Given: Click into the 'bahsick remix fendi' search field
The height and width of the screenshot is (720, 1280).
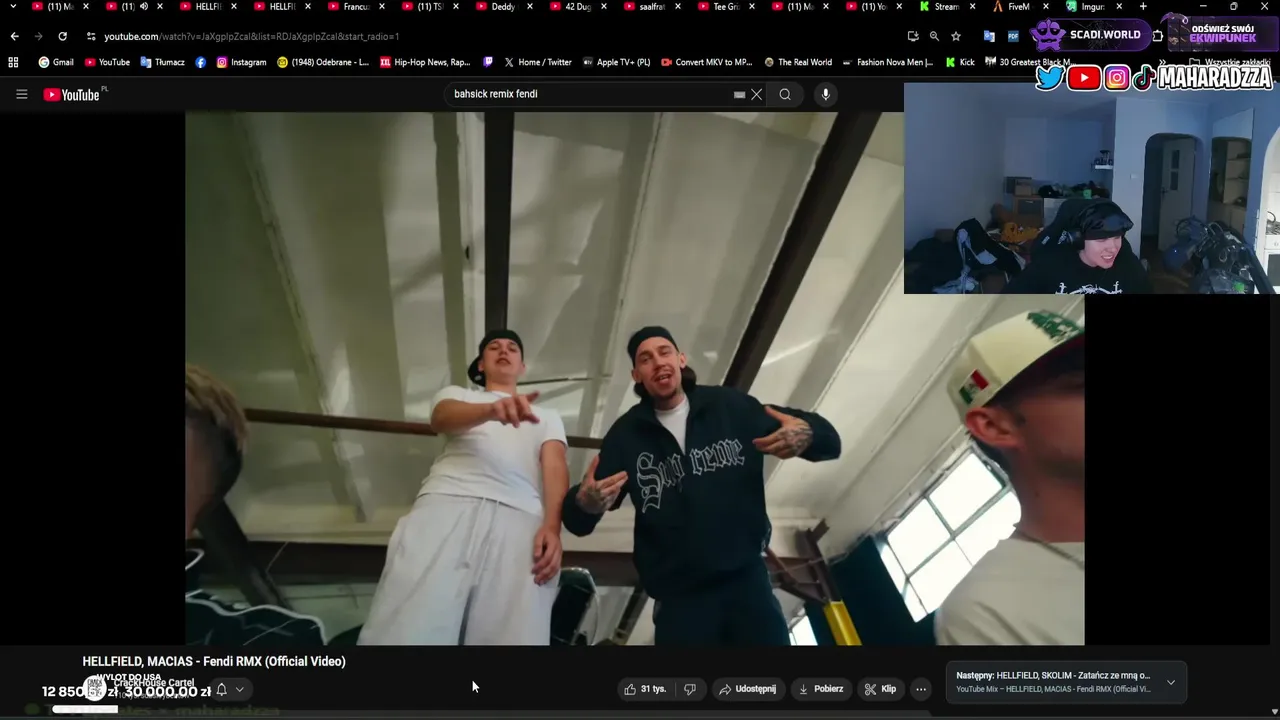Looking at the screenshot, I should (590, 94).
